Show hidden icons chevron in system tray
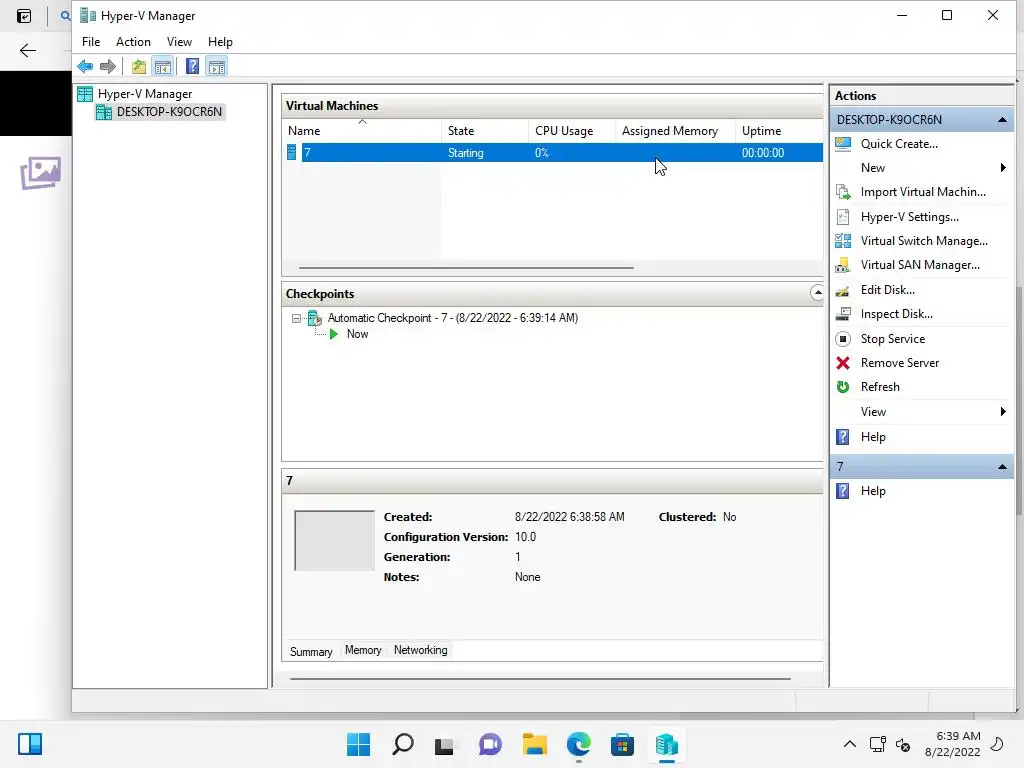 tap(850, 744)
